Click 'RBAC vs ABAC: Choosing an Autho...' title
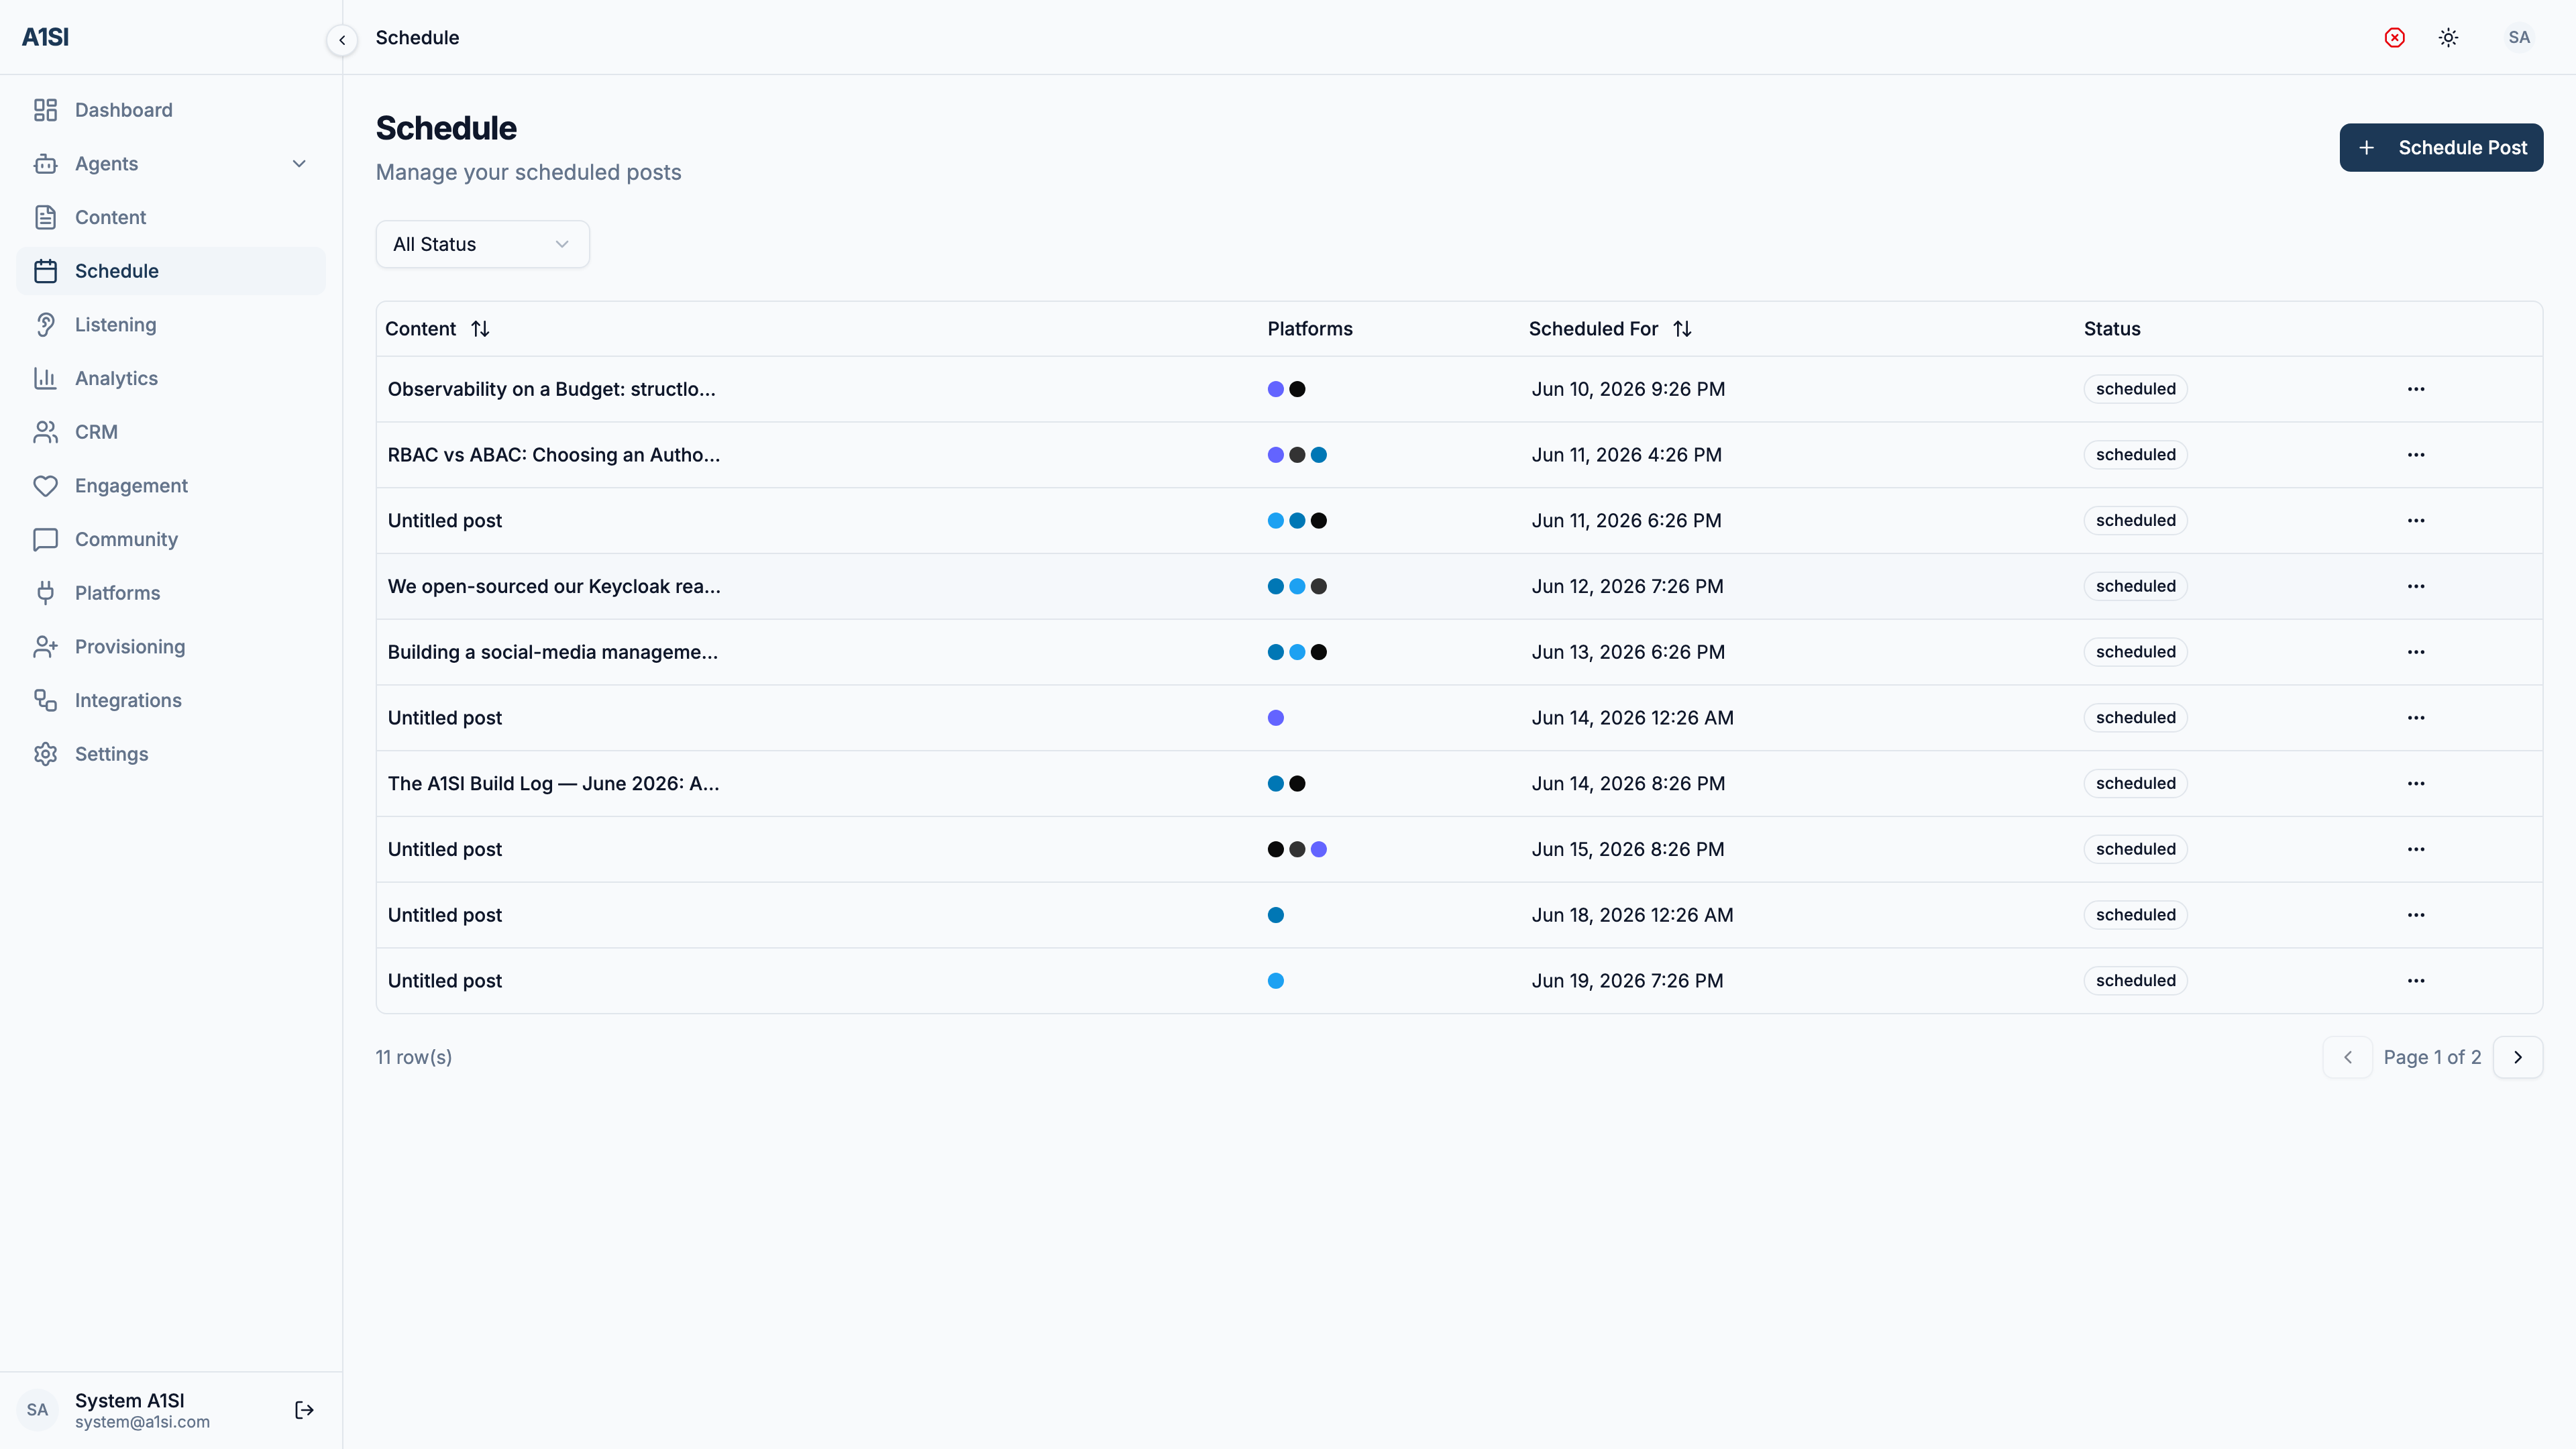 click(554, 455)
